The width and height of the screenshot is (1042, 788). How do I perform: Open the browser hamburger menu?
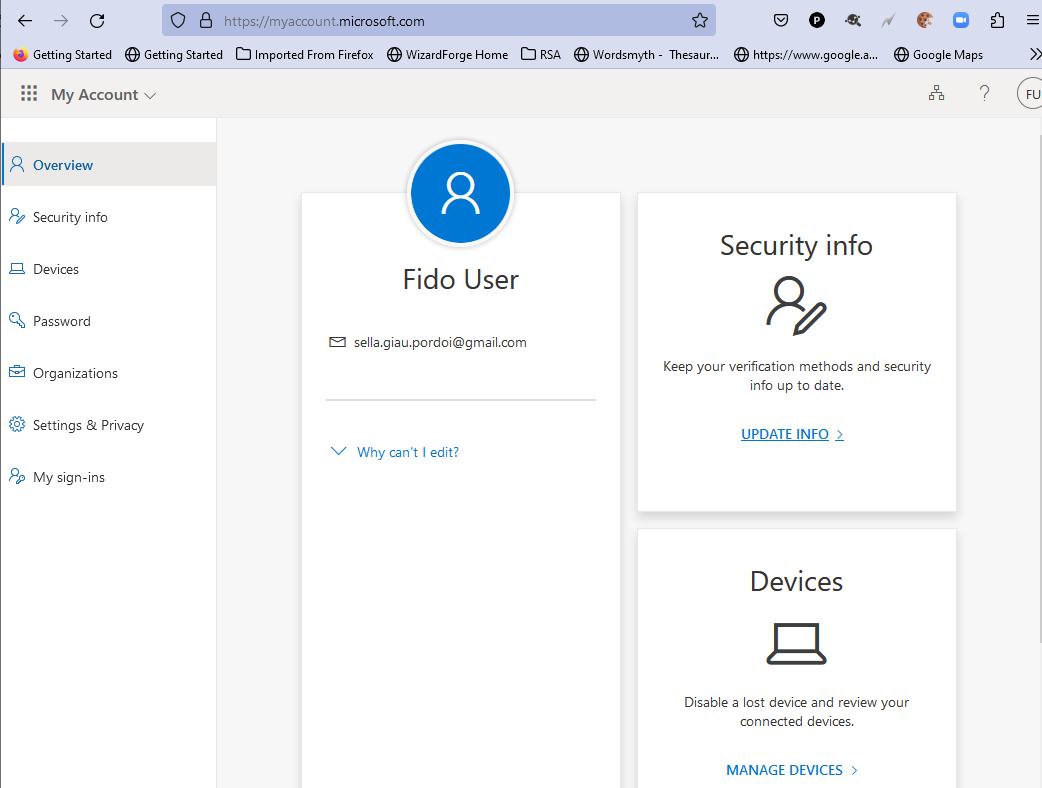tap(1033, 21)
